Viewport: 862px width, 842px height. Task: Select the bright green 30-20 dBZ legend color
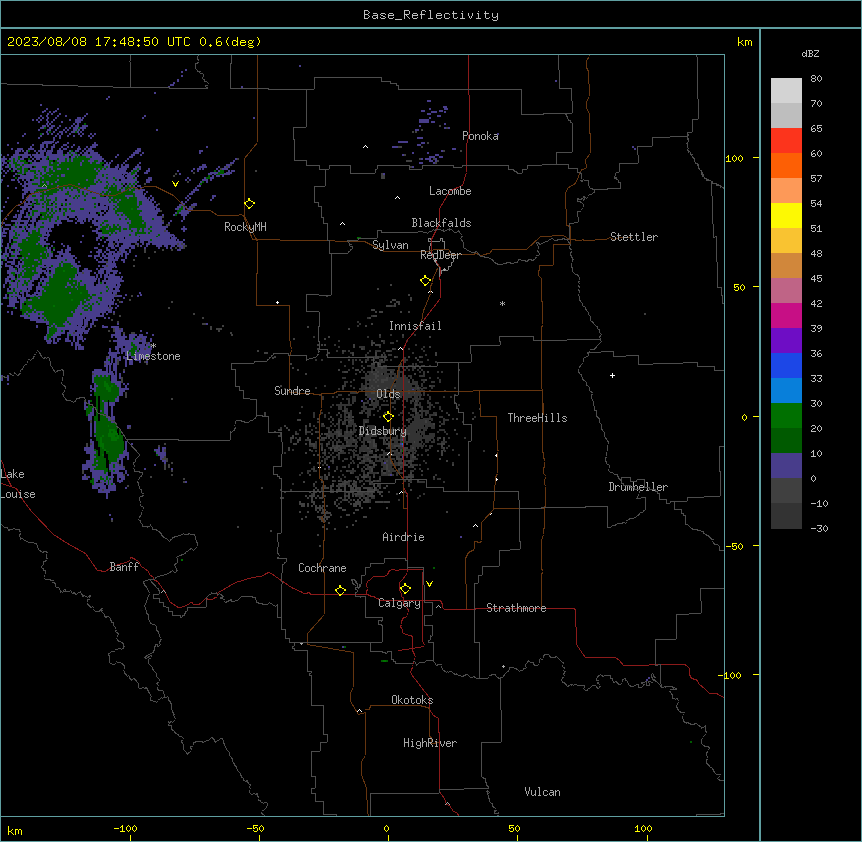(x=786, y=416)
